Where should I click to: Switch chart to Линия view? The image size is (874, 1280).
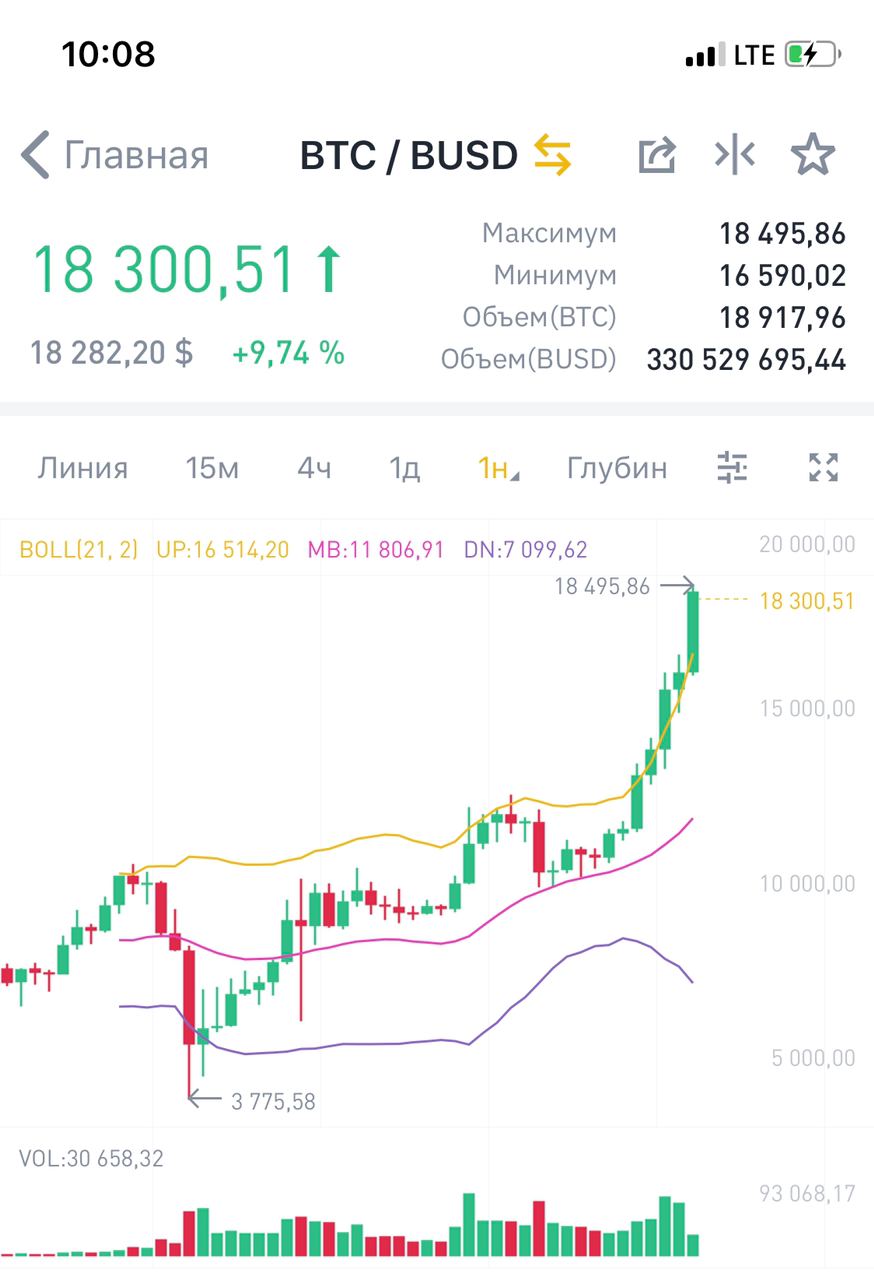point(83,468)
